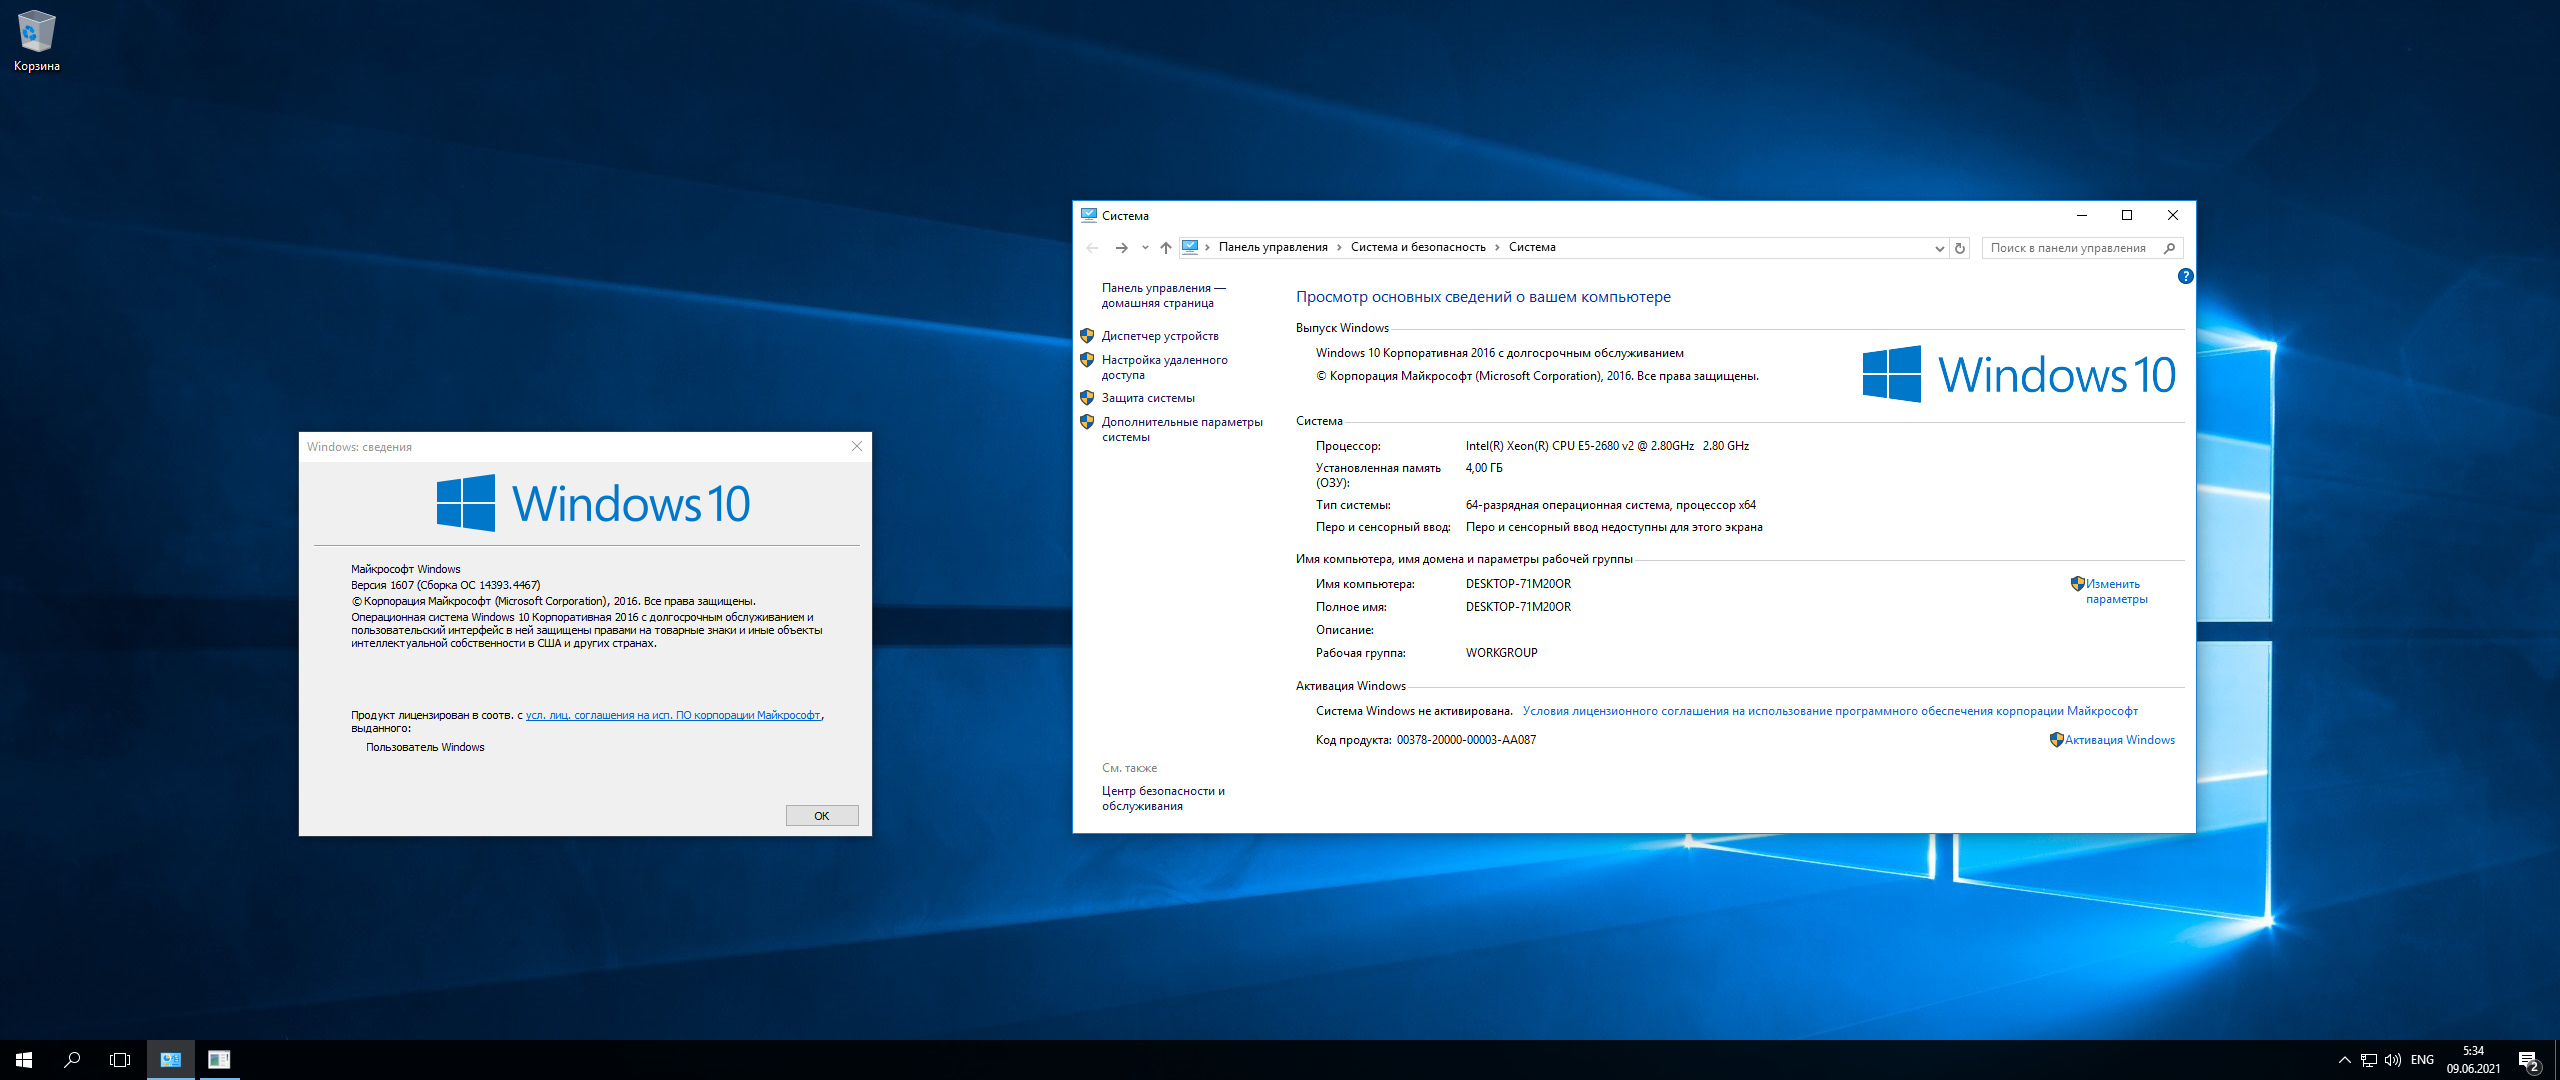Screen dimensions: 2560x1080
Task: Open recent locations dropdown arrow
Action: tap(1145, 248)
